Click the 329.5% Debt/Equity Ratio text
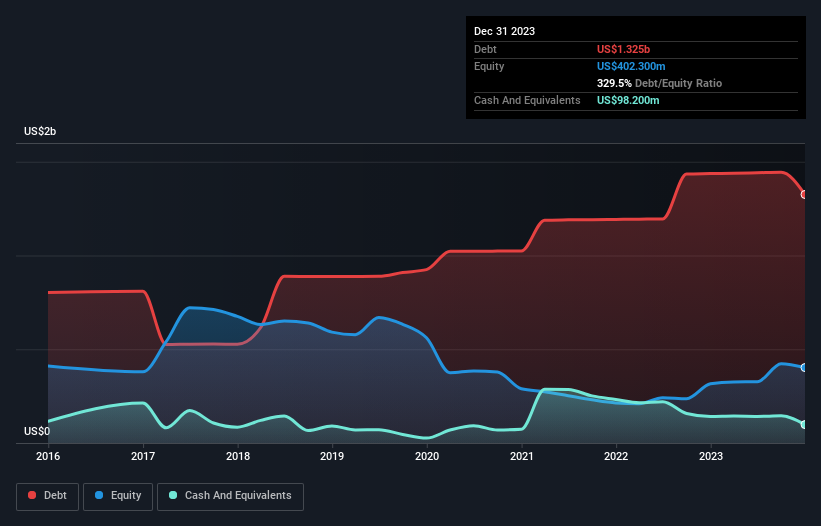The image size is (821, 526). coord(659,83)
